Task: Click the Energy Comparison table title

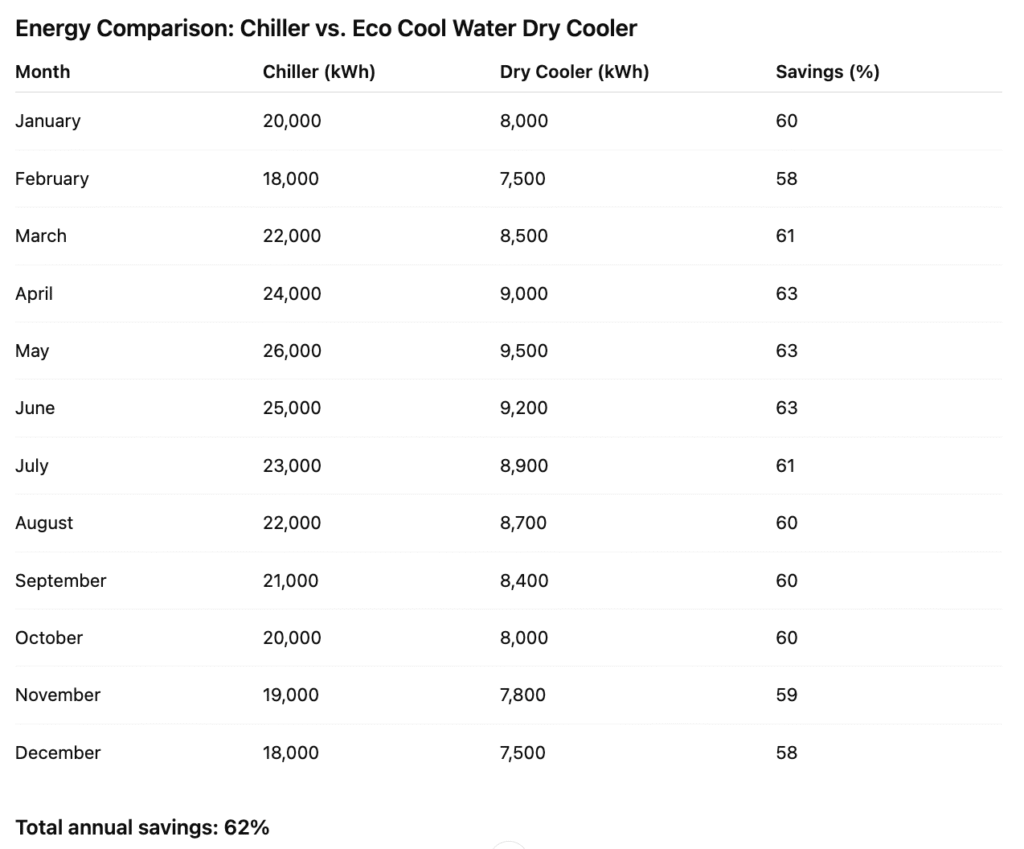Action: click(x=326, y=28)
